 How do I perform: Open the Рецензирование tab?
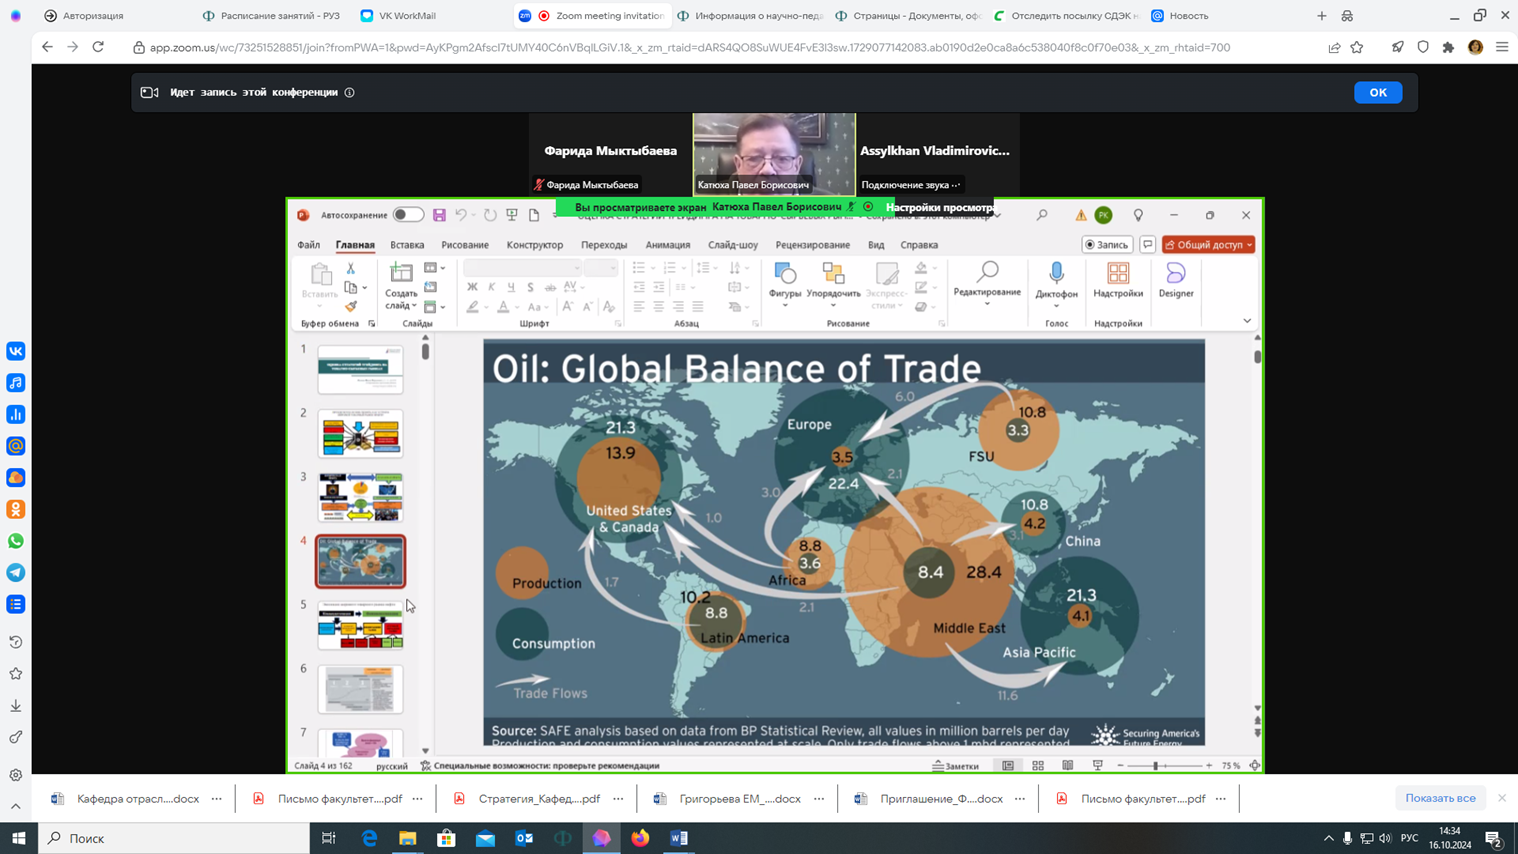[813, 245]
